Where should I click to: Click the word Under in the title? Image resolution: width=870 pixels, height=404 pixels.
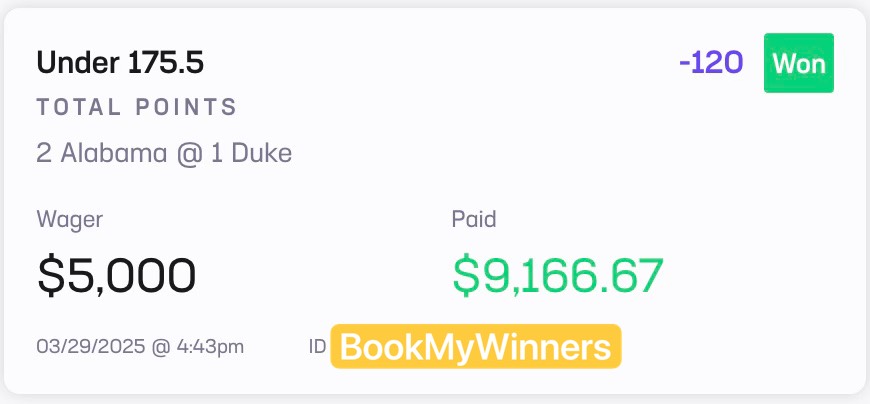pos(79,63)
